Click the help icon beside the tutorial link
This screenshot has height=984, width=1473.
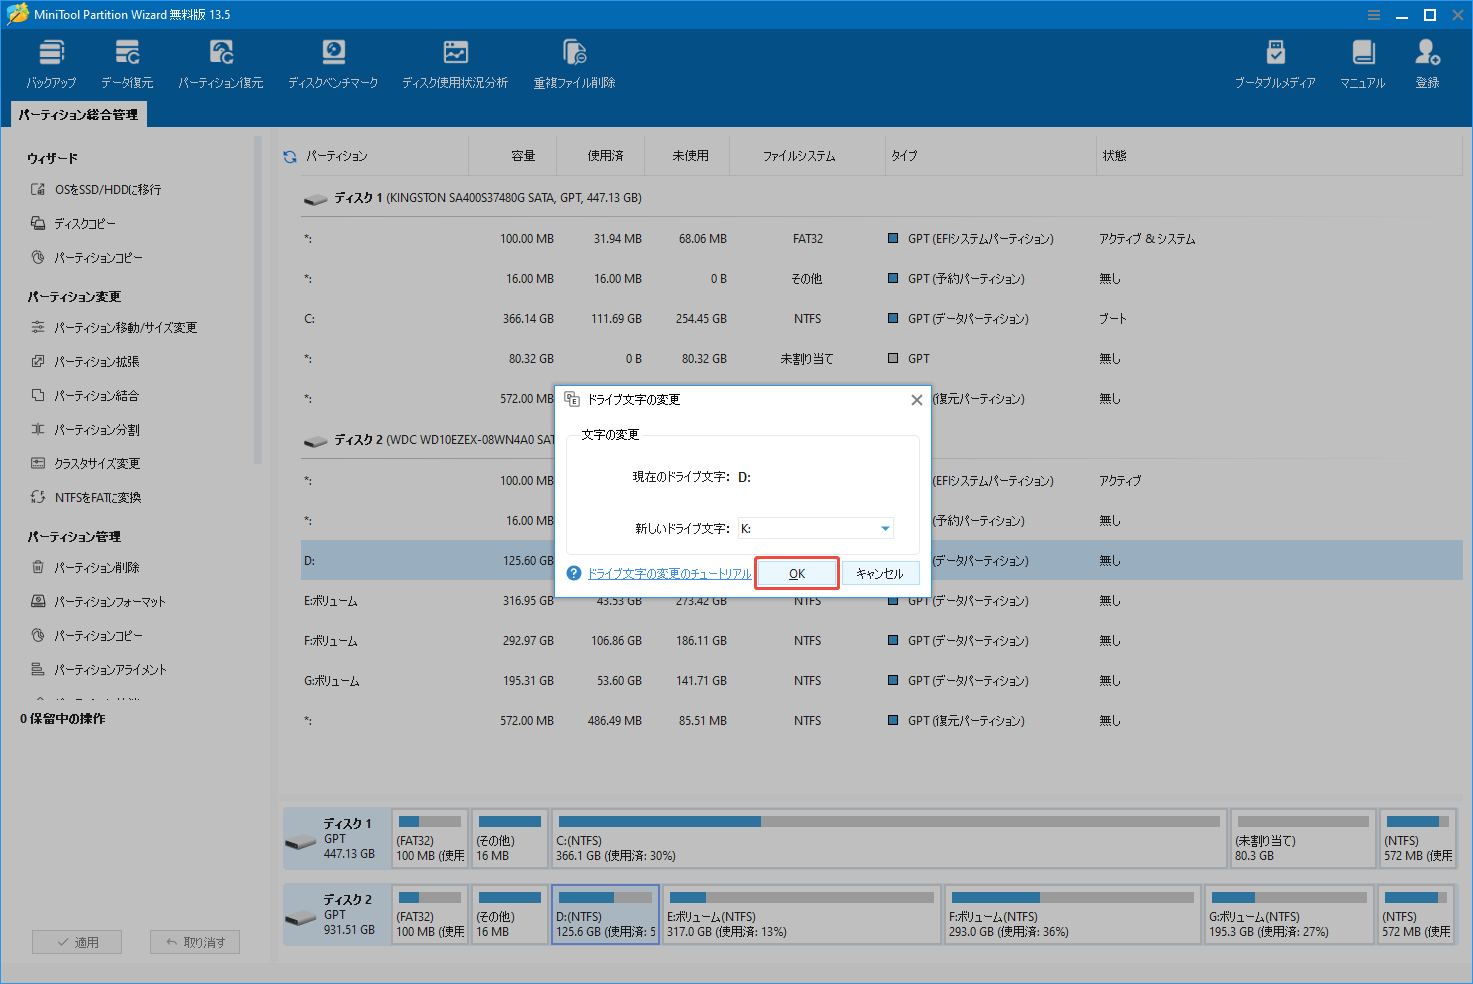tap(573, 572)
